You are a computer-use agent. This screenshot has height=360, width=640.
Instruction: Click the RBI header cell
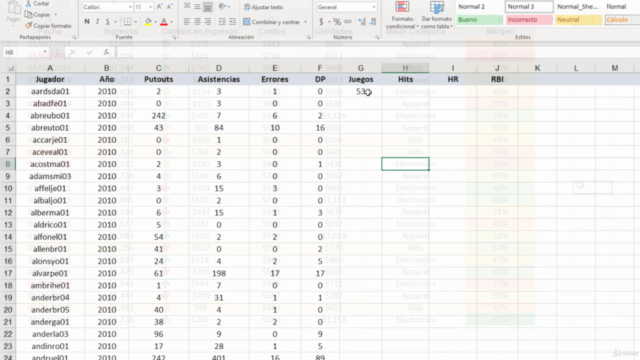pos(497,79)
